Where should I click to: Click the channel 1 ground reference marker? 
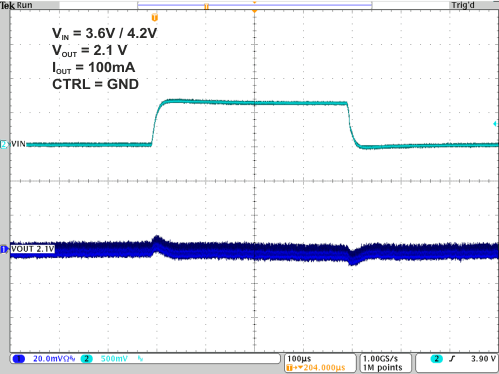pos(4,249)
